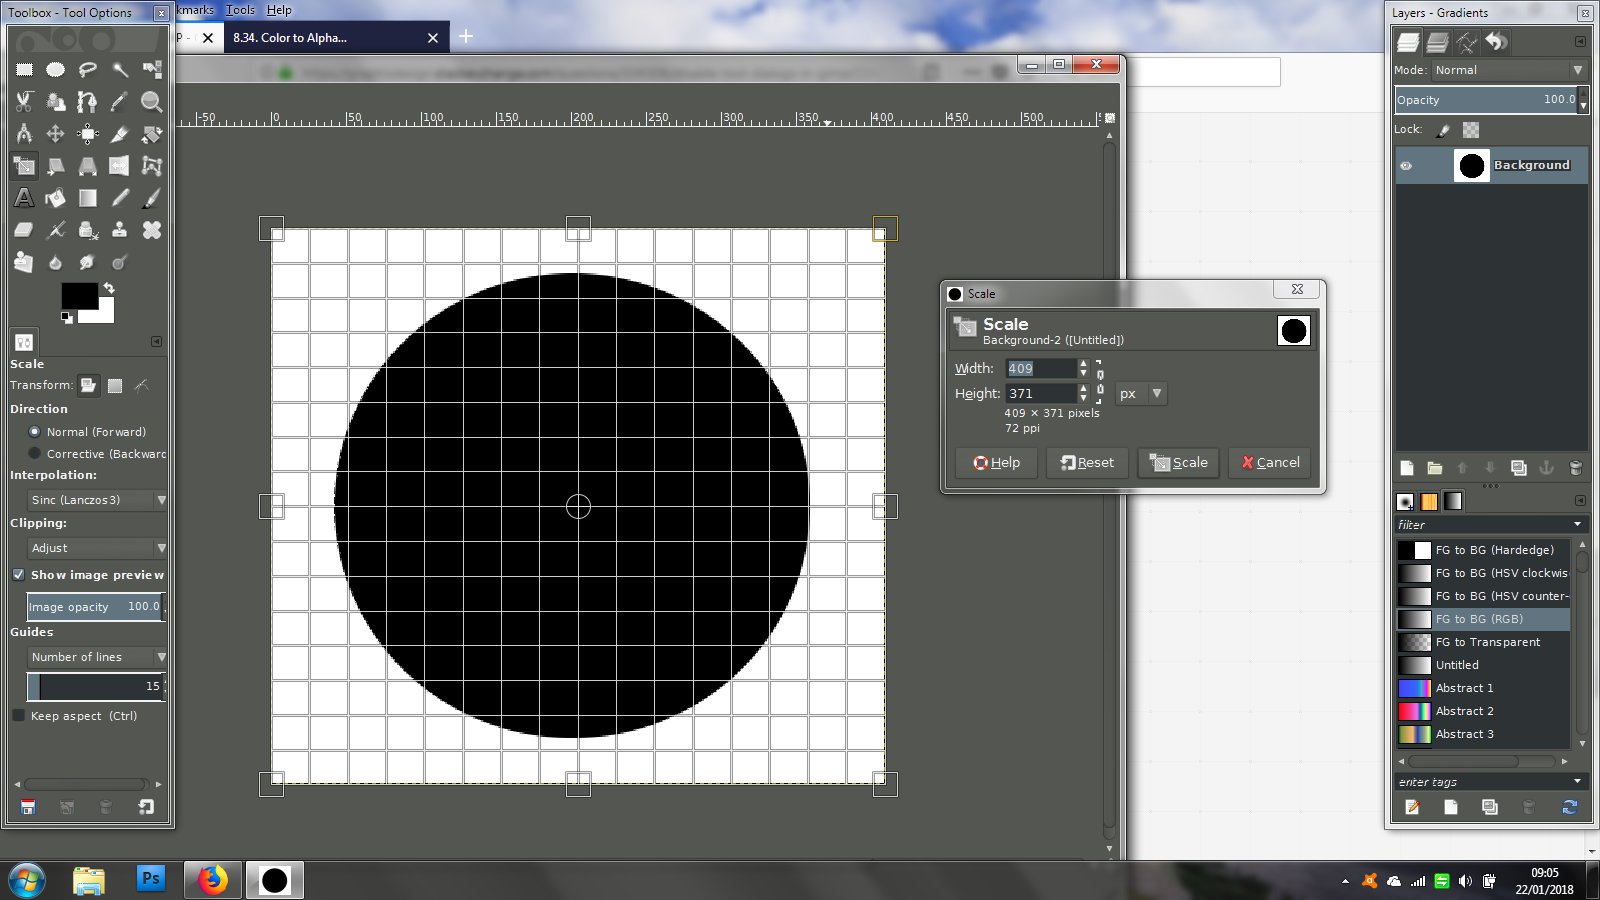Click the Scale button in Scale dialog

pyautogui.click(x=1179, y=463)
